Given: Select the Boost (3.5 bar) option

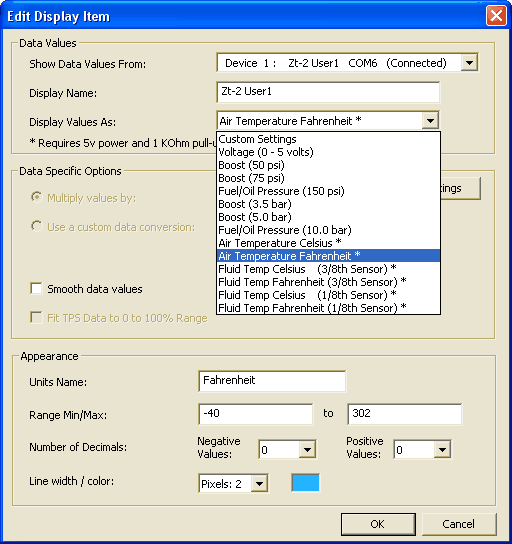Looking at the screenshot, I should pyautogui.click(x=328, y=204).
